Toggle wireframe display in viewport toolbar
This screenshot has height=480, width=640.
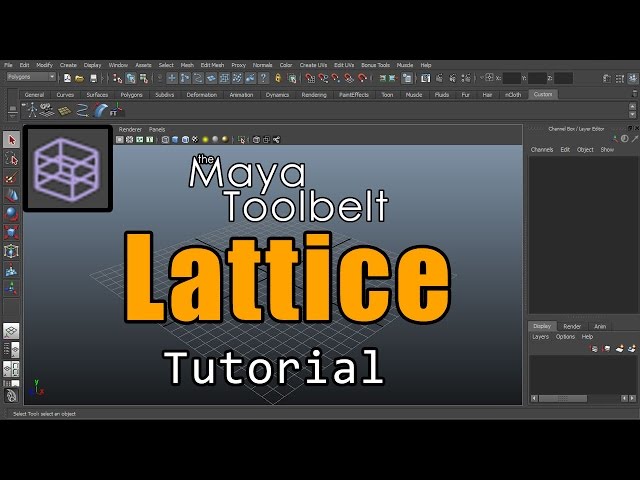pyautogui.click(x=165, y=140)
